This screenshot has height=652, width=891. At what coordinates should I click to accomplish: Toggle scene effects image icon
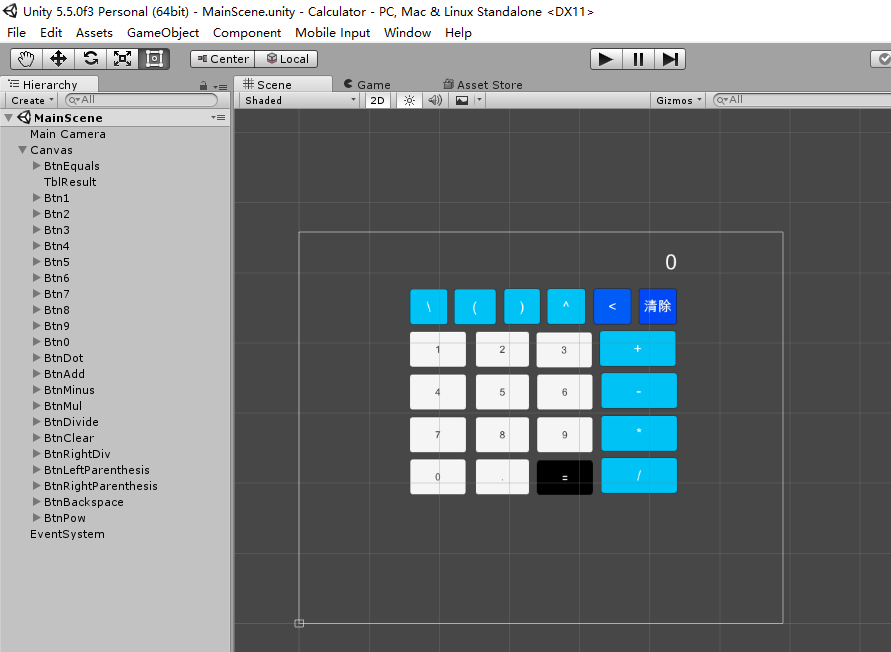click(x=462, y=101)
